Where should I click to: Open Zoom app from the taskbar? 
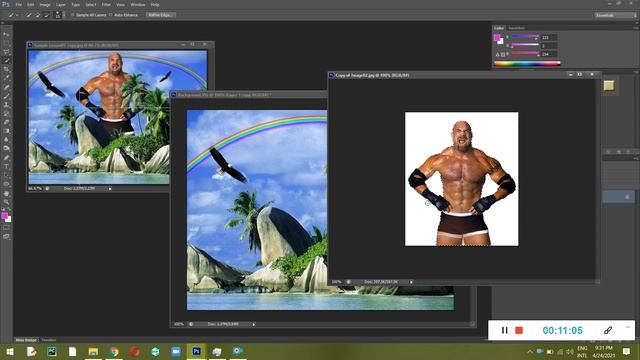(176, 351)
